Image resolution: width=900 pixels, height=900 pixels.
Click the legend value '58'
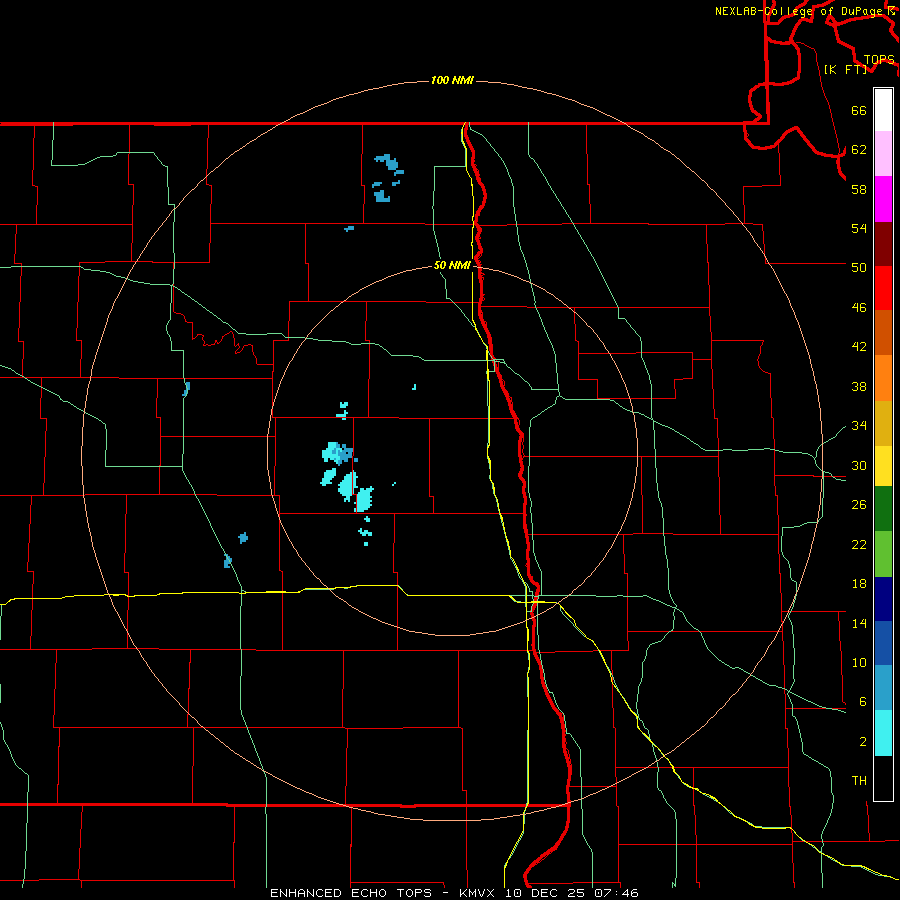pos(859,189)
